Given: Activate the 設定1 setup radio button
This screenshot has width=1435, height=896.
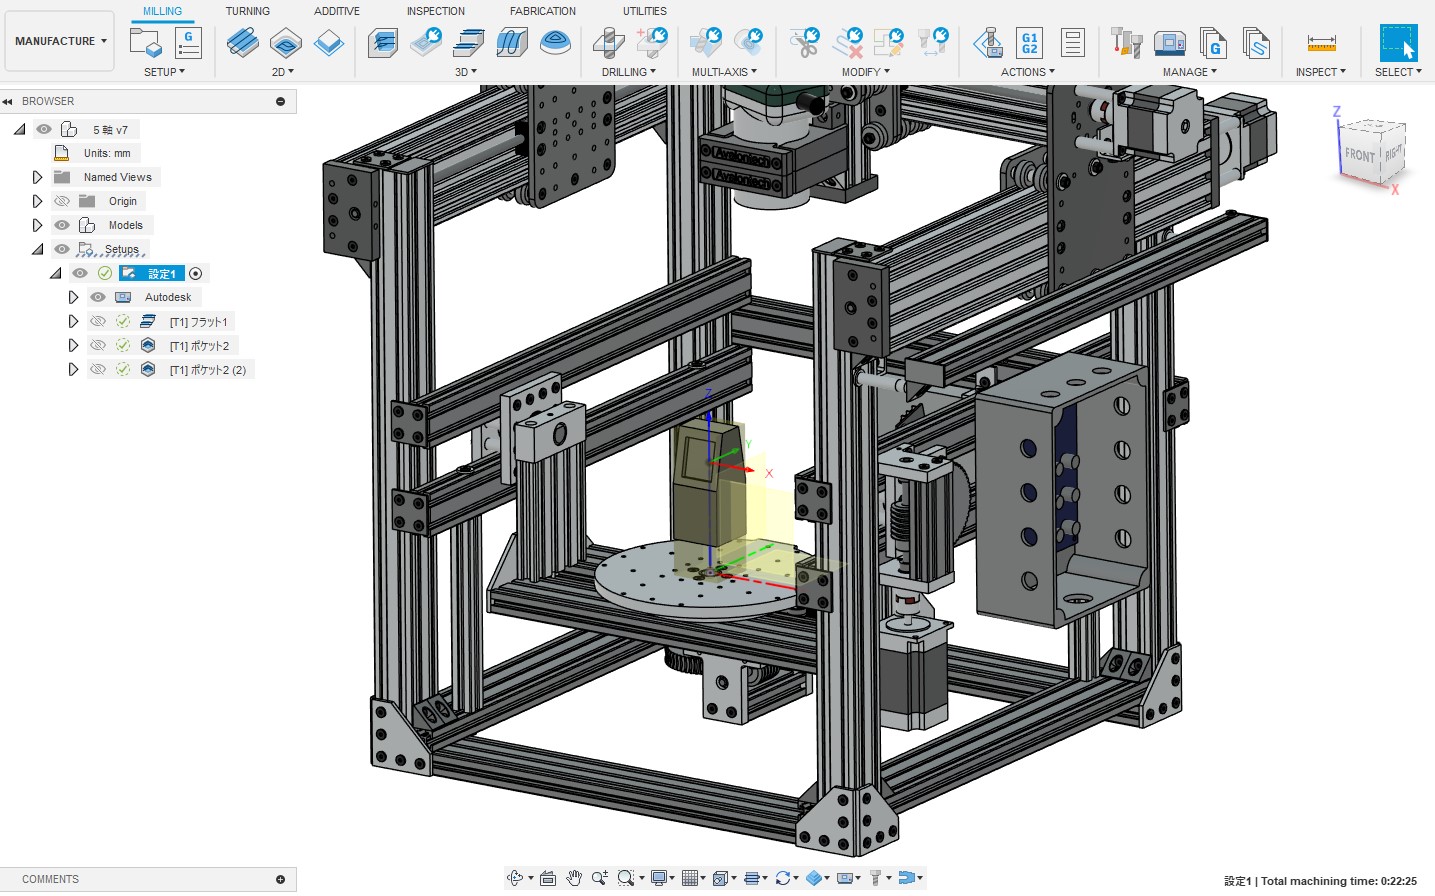Looking at the screenshot, I should tap(196, 273).
